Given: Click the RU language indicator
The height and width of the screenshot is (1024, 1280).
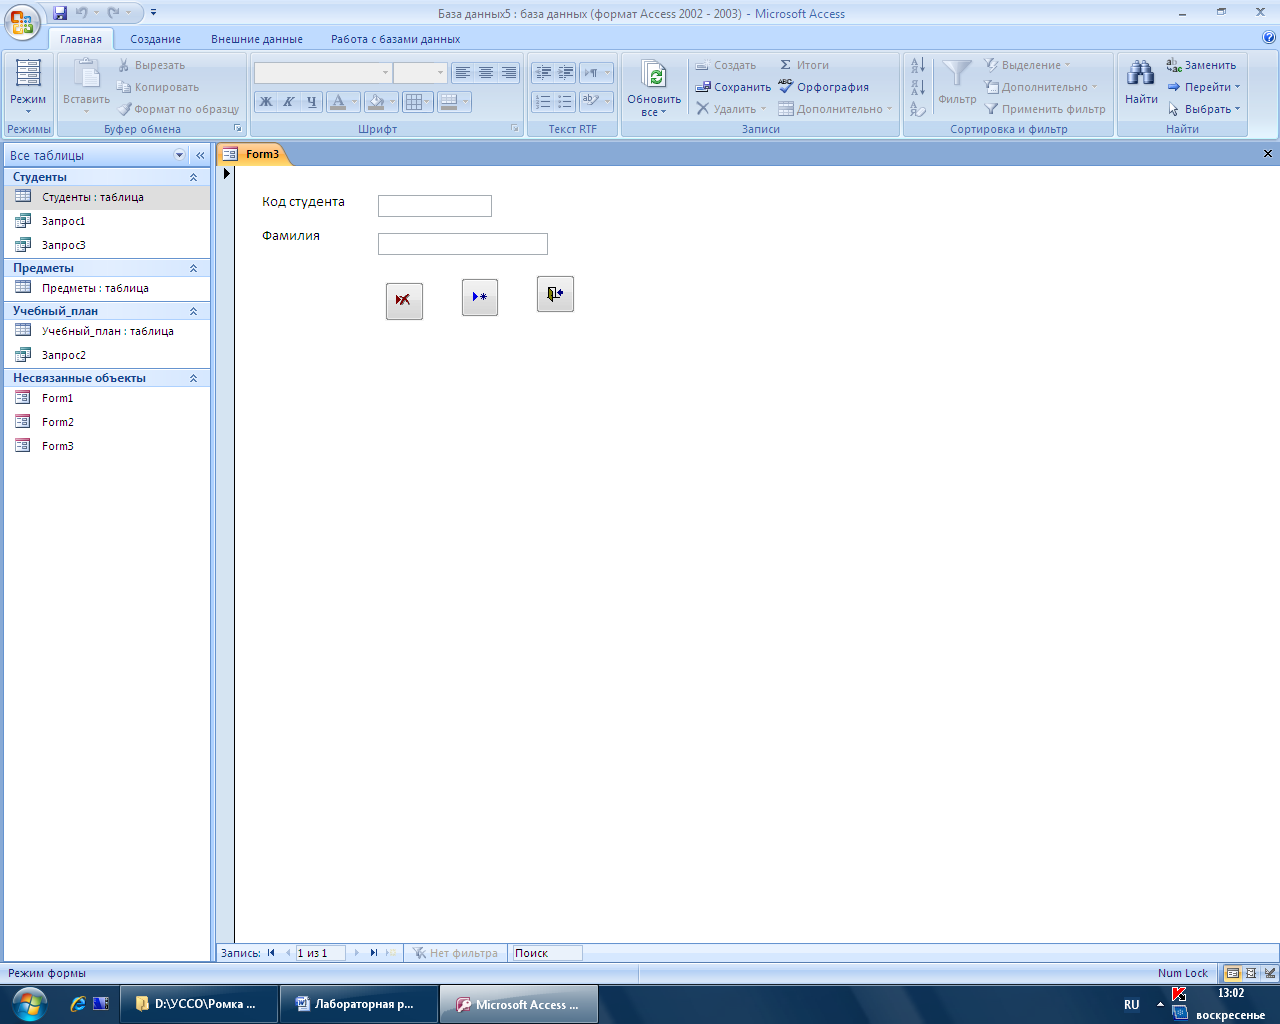Looking at the screenshot, I should pos(1132,1005).
